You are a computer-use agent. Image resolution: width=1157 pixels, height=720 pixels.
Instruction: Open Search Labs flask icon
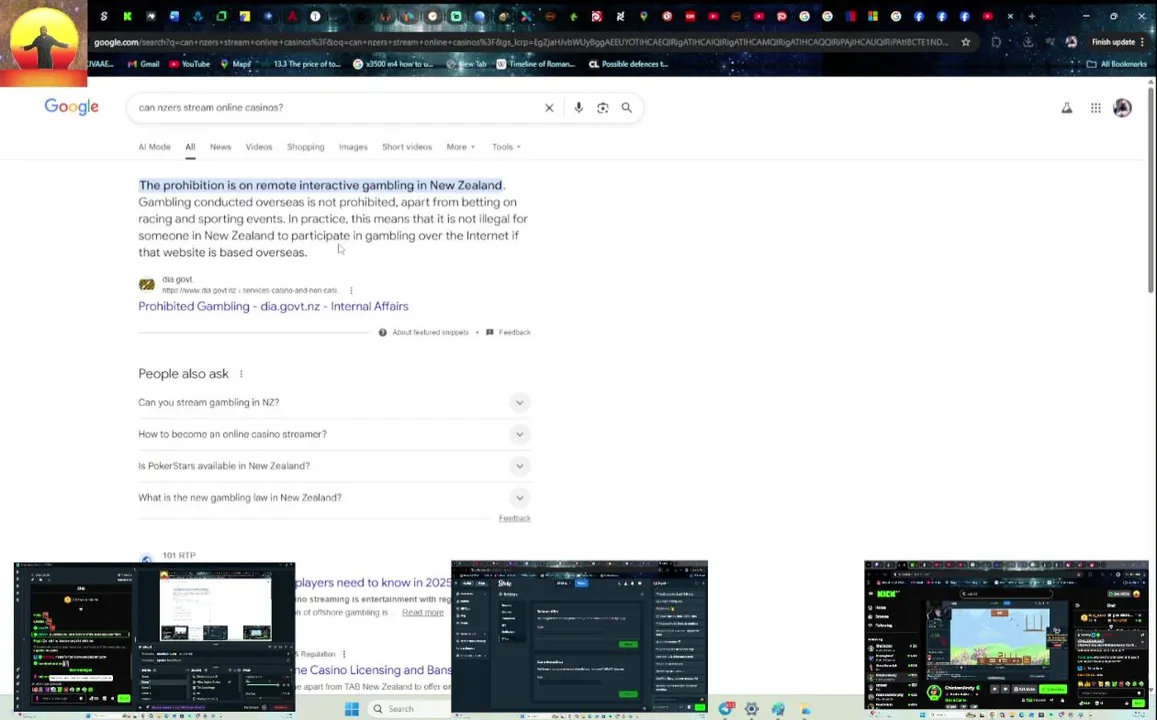tap(1066, 108)
